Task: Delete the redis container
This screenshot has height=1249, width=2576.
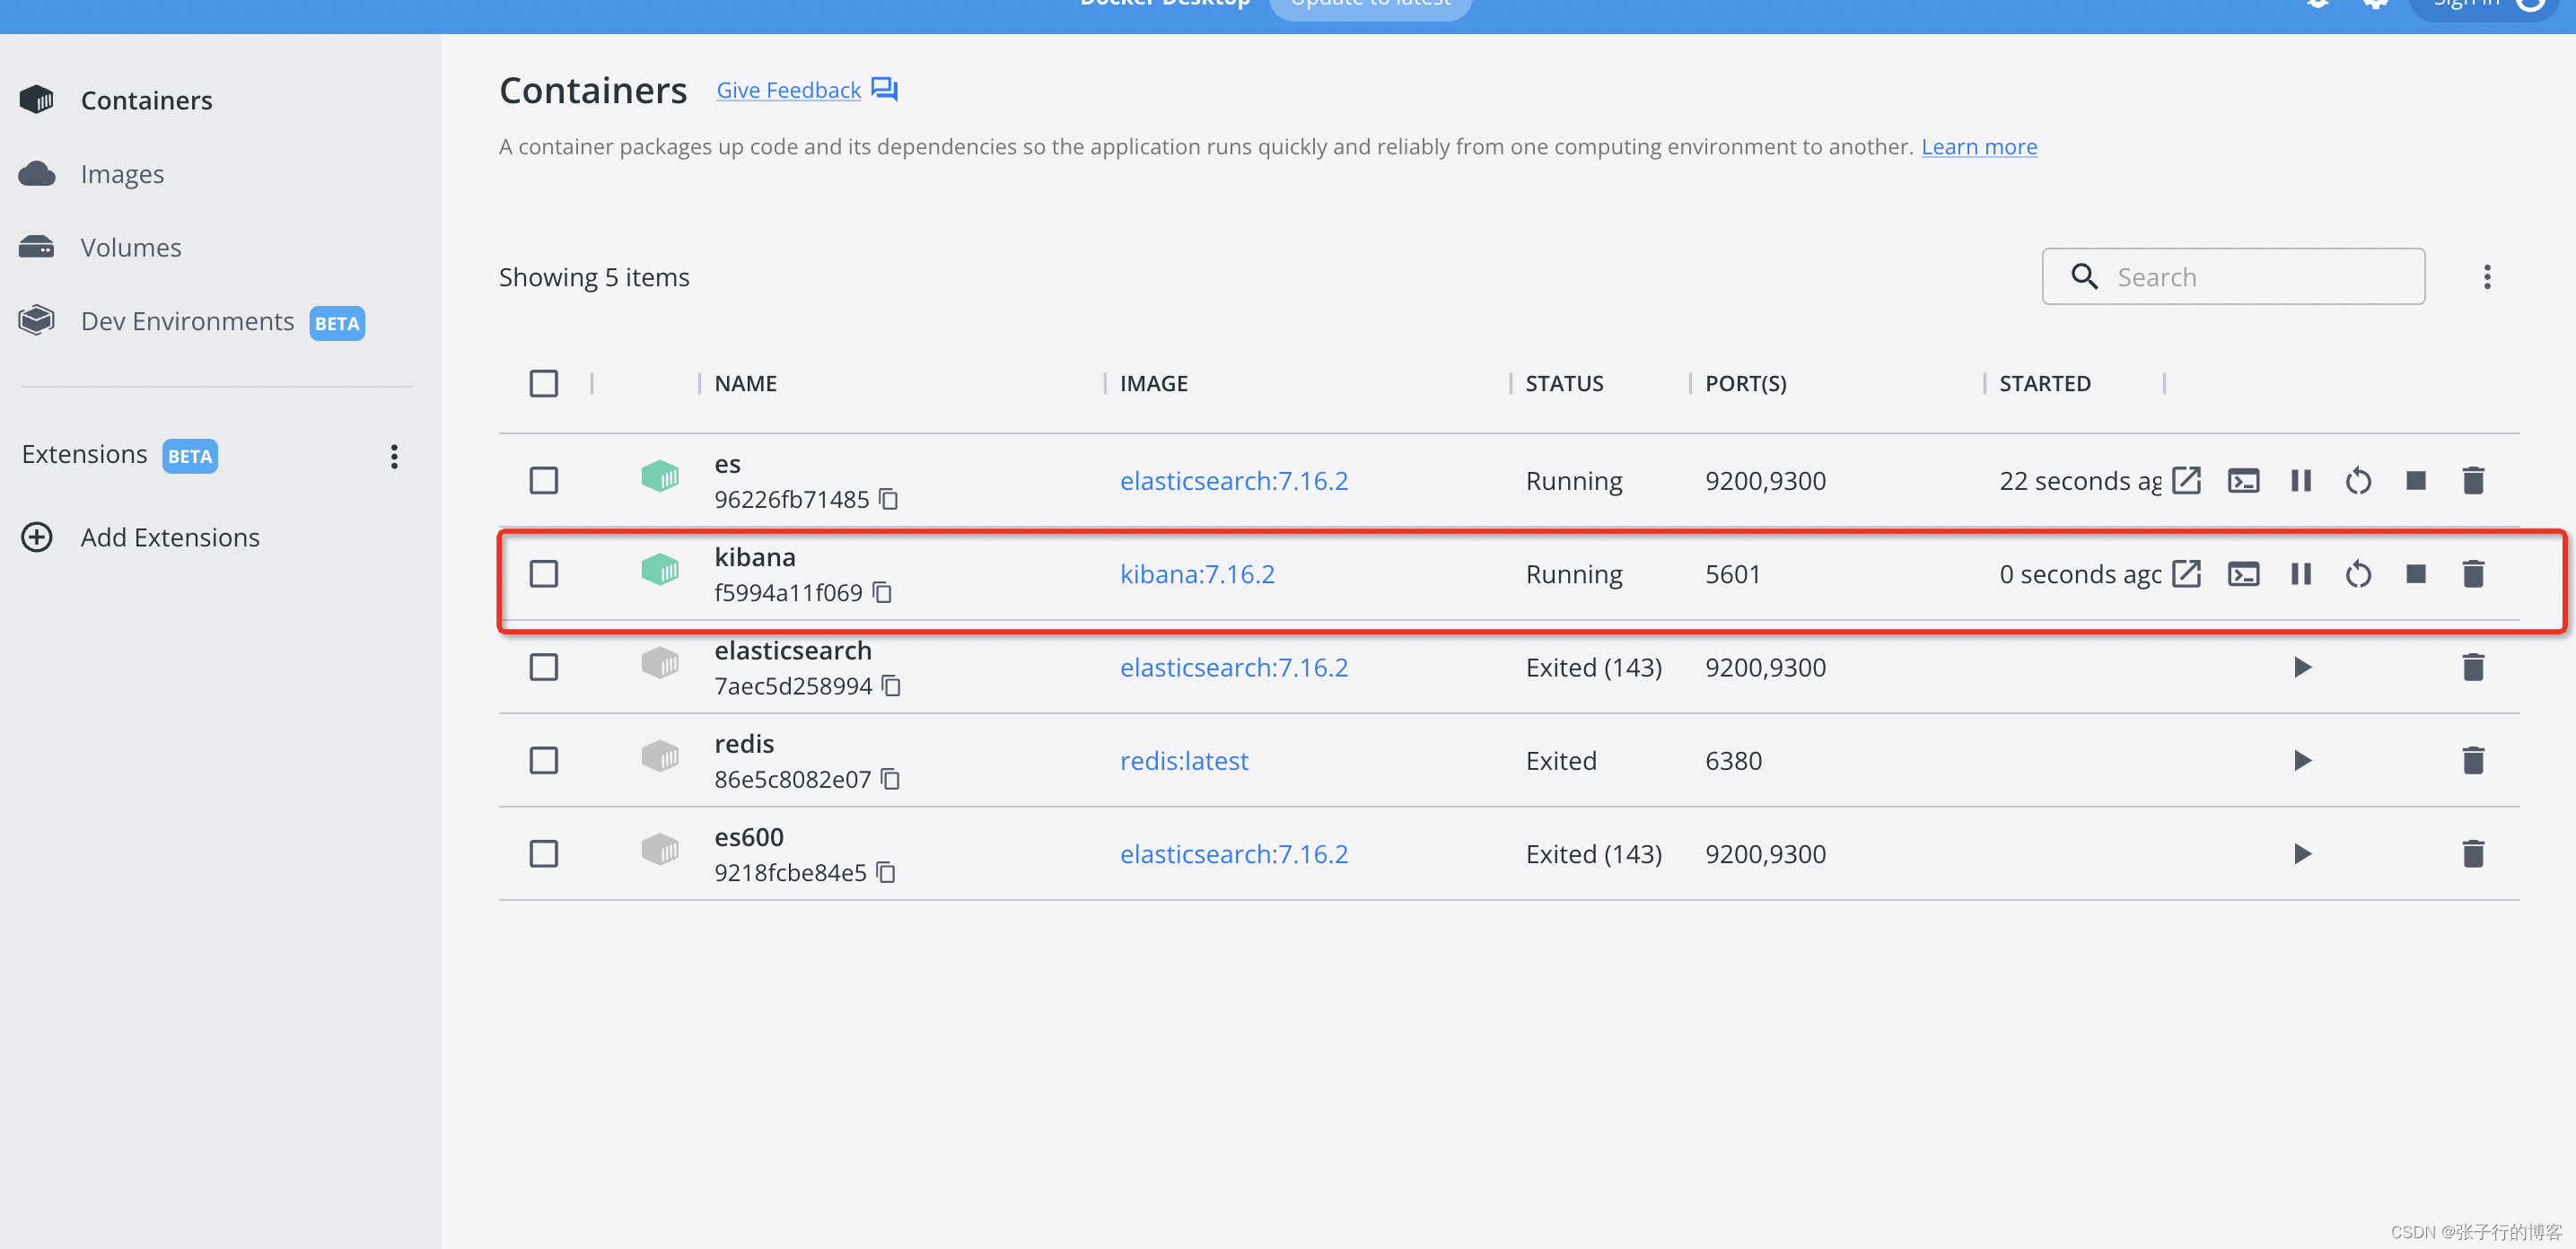Action: (x=2473, y=760)
